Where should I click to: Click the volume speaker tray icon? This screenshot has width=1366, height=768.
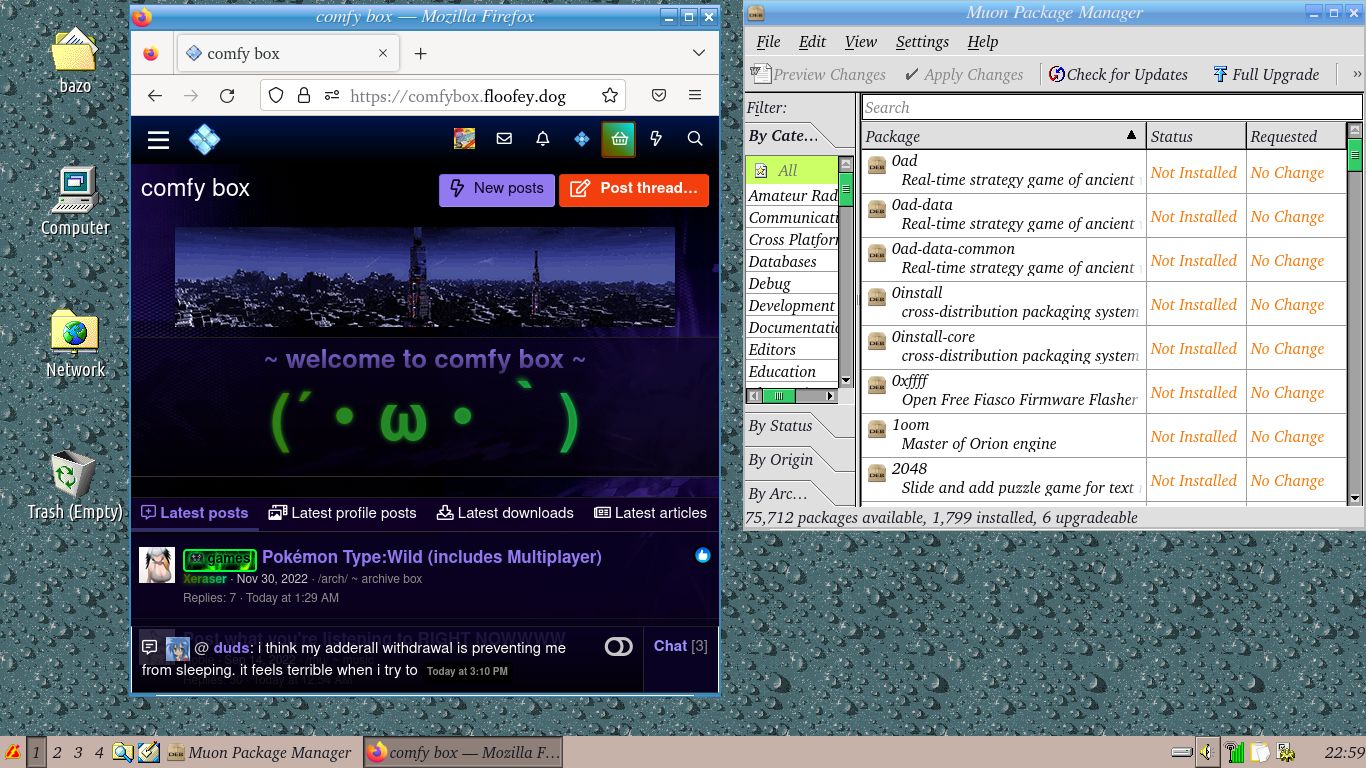click(1207, 752)
